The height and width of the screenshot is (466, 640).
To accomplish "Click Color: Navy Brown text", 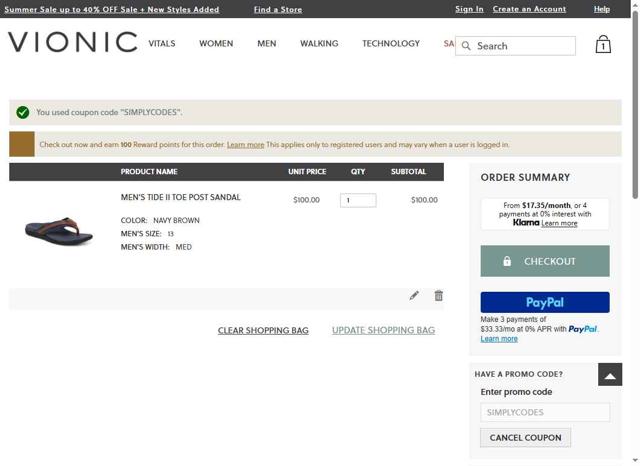I will click(160, 220).
